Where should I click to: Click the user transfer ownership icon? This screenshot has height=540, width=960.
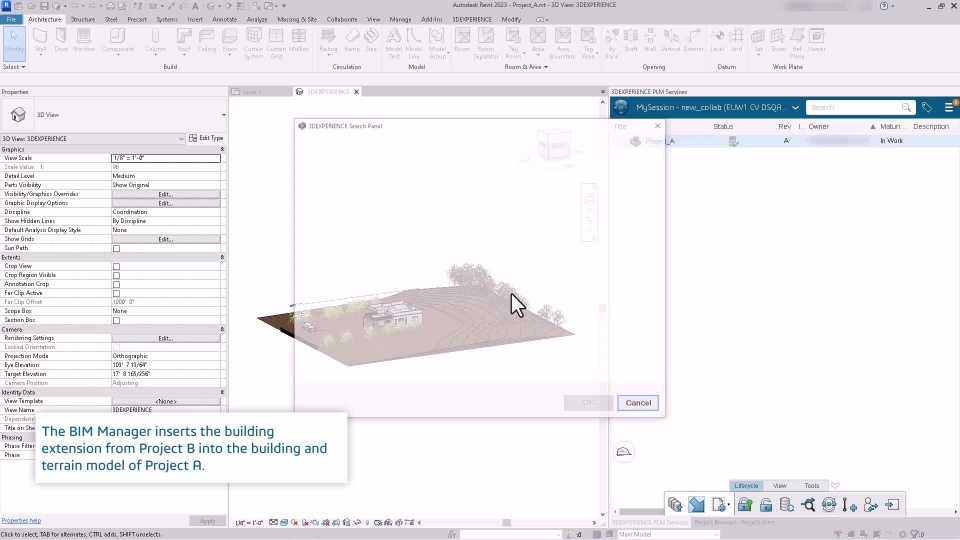(871, 504)
